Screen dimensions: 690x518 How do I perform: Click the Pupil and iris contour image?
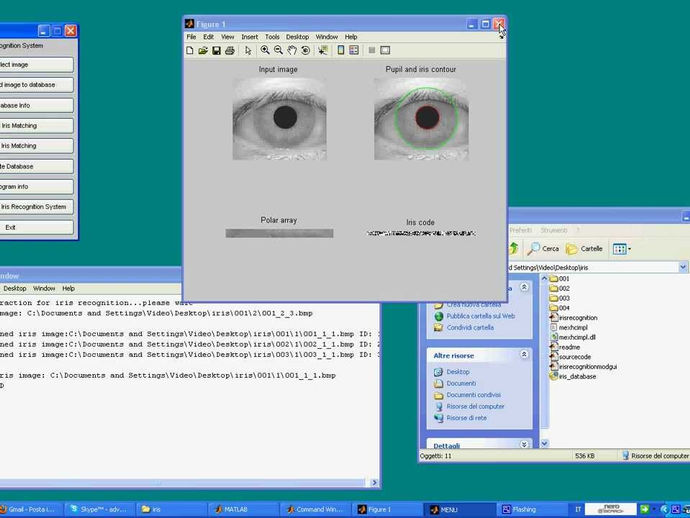[421, 119]
